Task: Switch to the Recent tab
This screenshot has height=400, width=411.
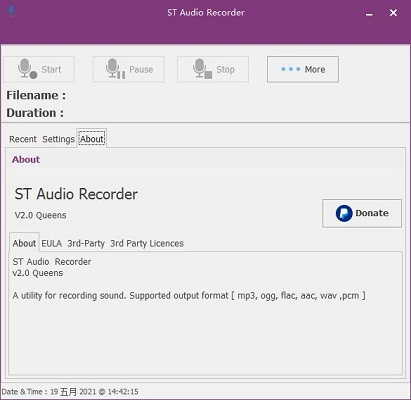Action: pos(23,139)
